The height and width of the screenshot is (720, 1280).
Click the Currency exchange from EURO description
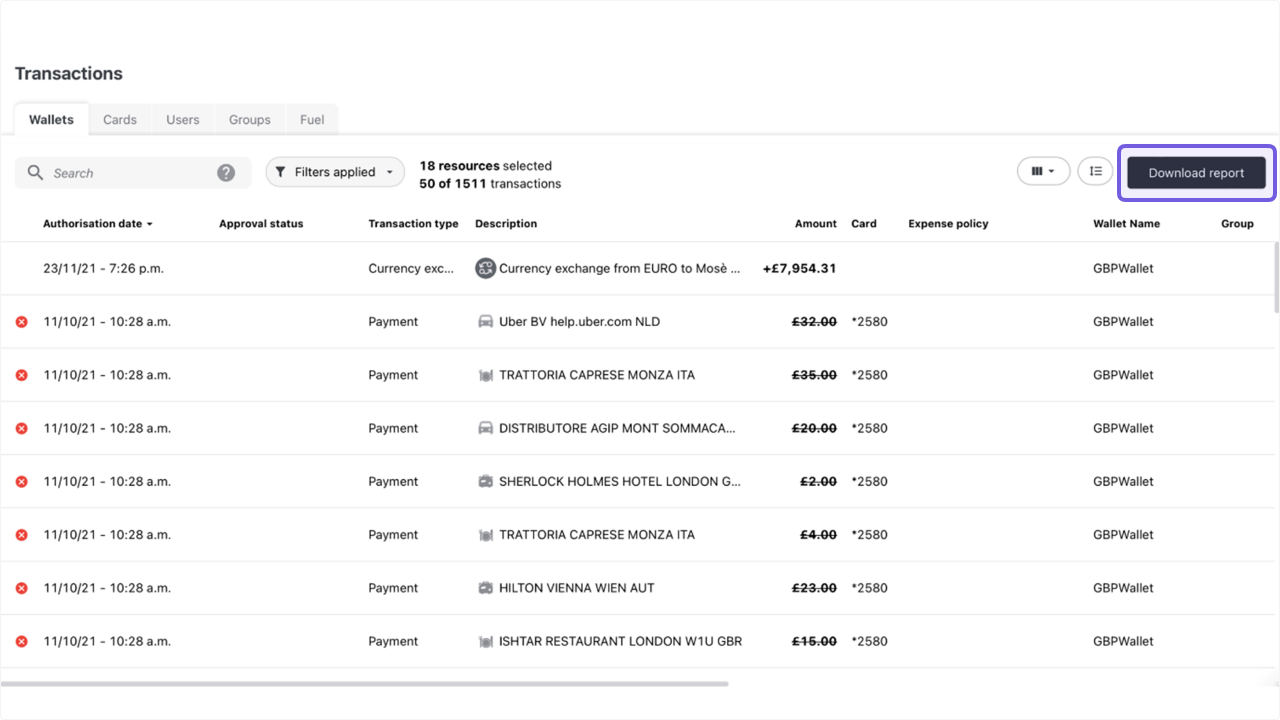620,268
